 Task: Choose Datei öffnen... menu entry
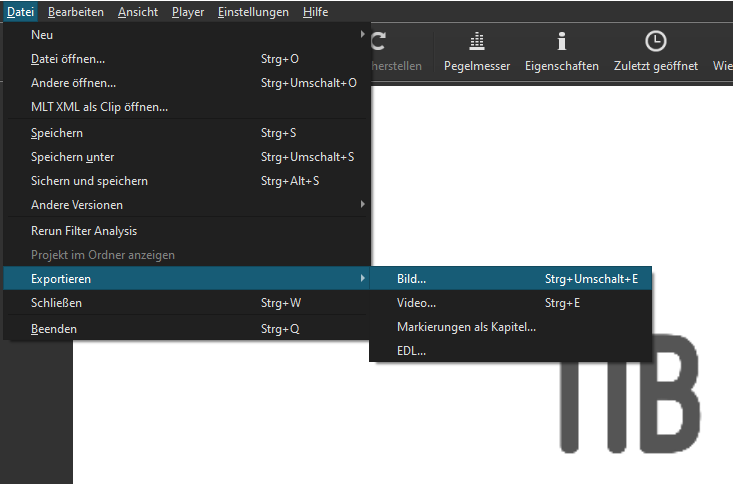click(68, 59)
